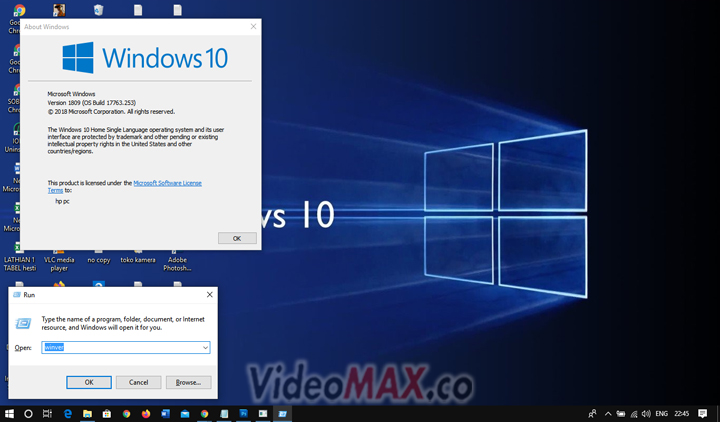Open Word from the taskbar
Viewport: 720px width, 422px height.
click(165, 414)
